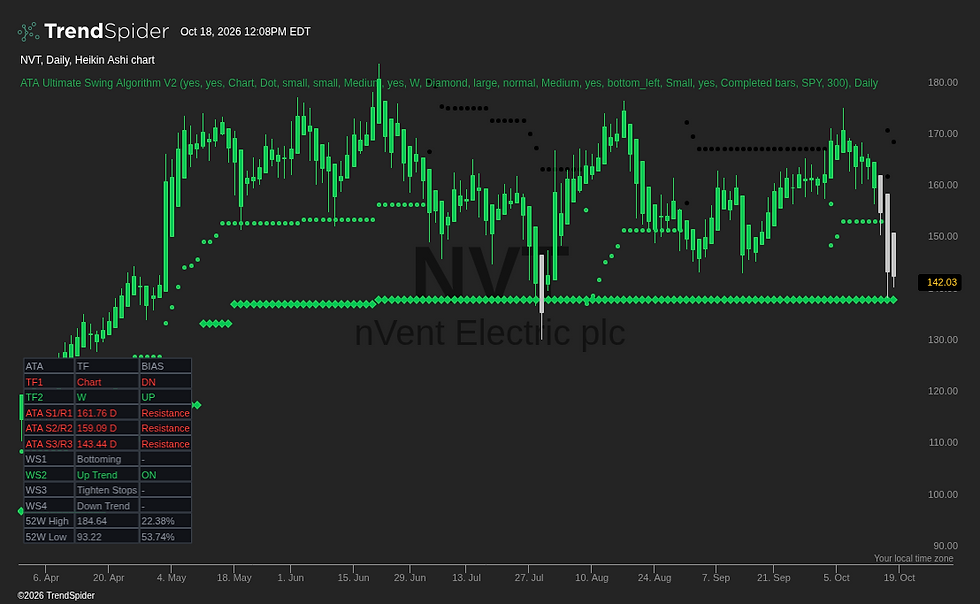This screenshot has width=980, height=604.
Task: Click the 90.00 price axis label
Action: coord(945,545)
